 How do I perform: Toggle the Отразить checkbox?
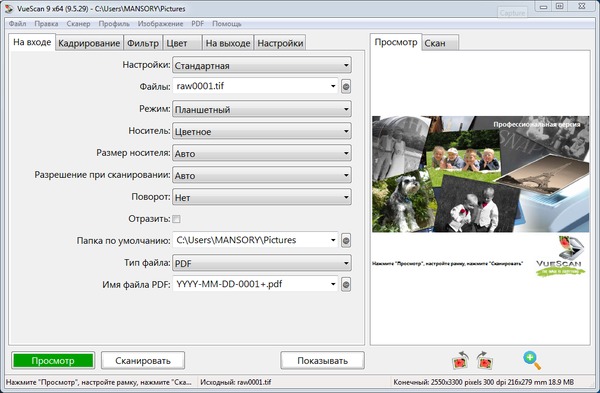176,219
